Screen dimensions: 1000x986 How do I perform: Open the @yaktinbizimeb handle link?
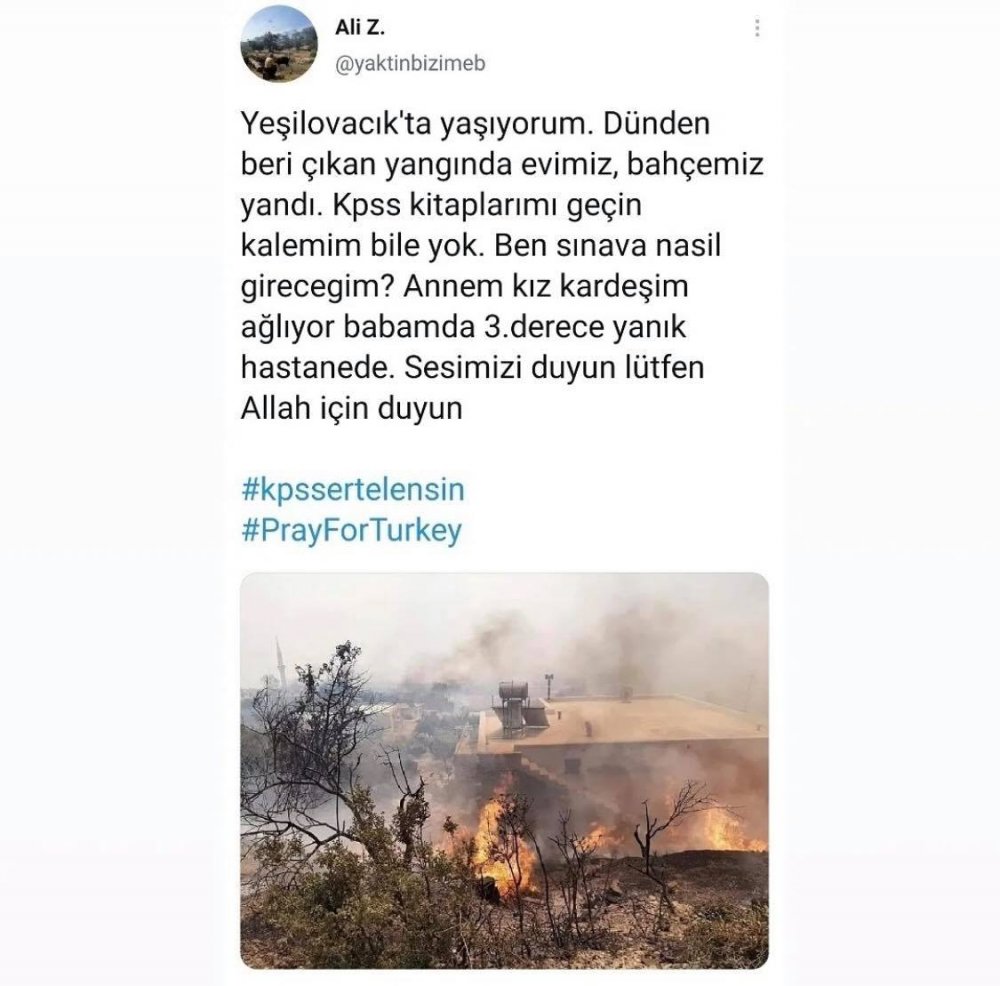(410, 63)
